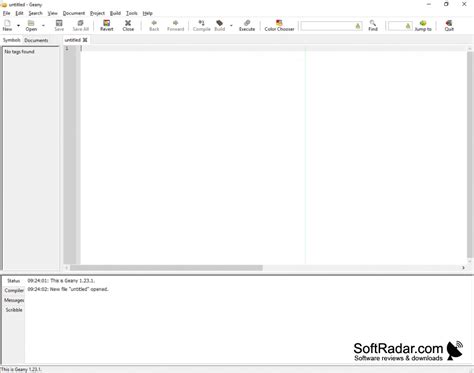Select the Status message tab
The image size is (474, 373).
(x=14, y=281)
